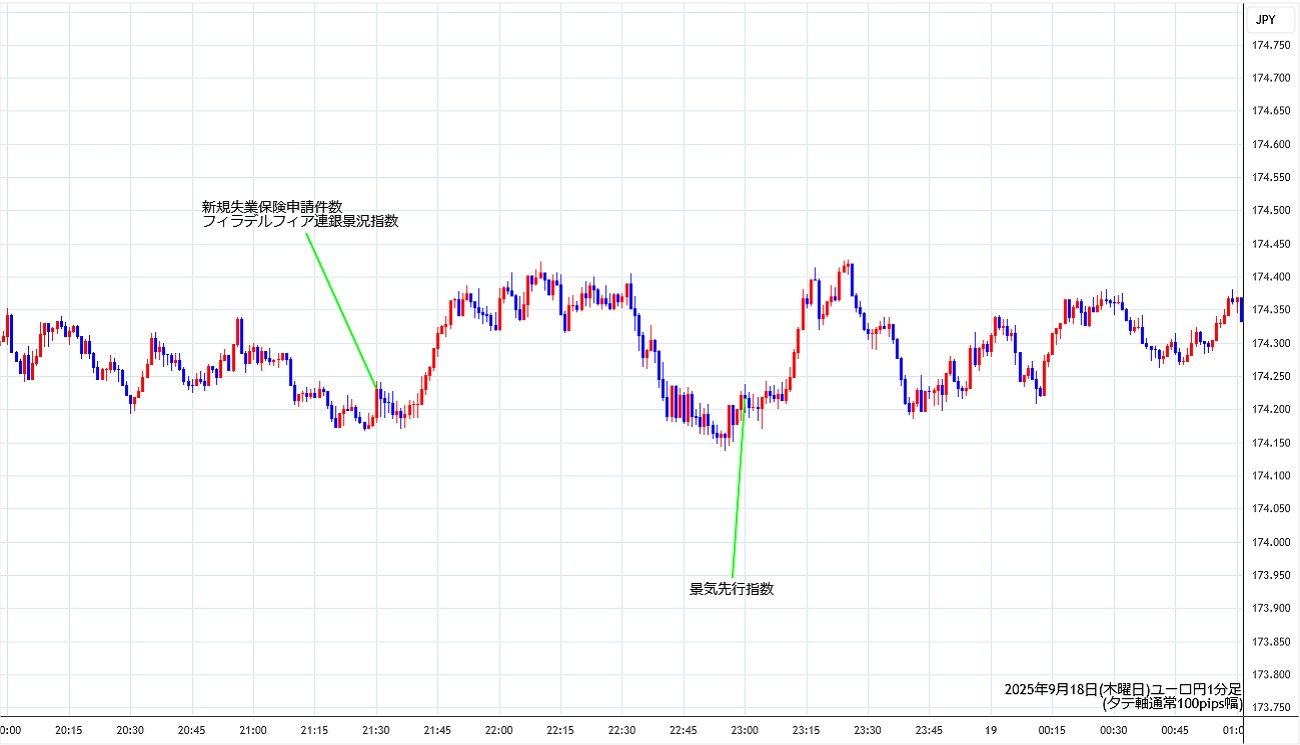The width and height of the screenshot is (1300, 745).
Task: Click the (タテ軸通常100pips幅) caption text
Action: tap(1172, 703)
